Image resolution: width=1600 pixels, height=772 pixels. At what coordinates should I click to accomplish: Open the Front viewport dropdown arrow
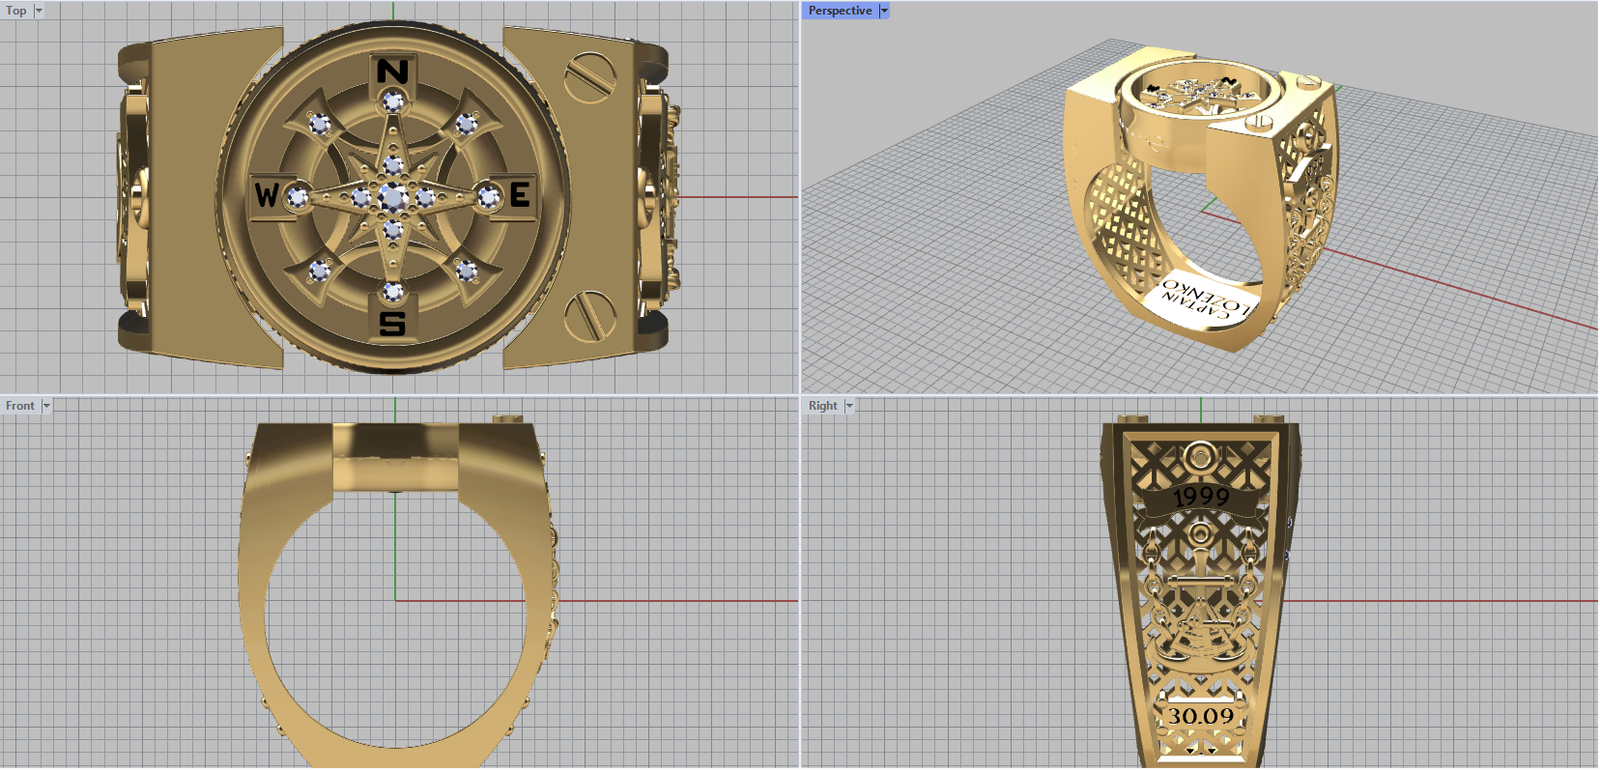[x=46, y=406]
